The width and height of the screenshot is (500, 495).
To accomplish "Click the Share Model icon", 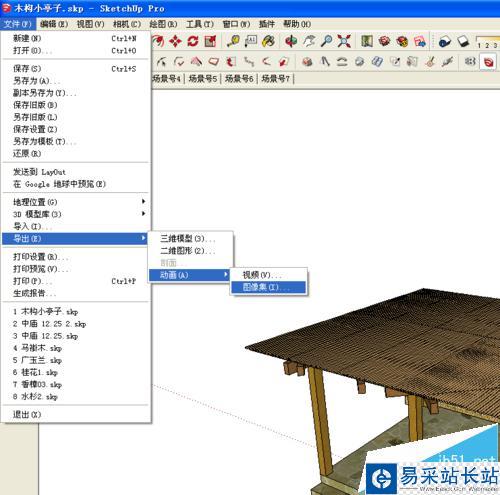I will click(x=402, y=41).
